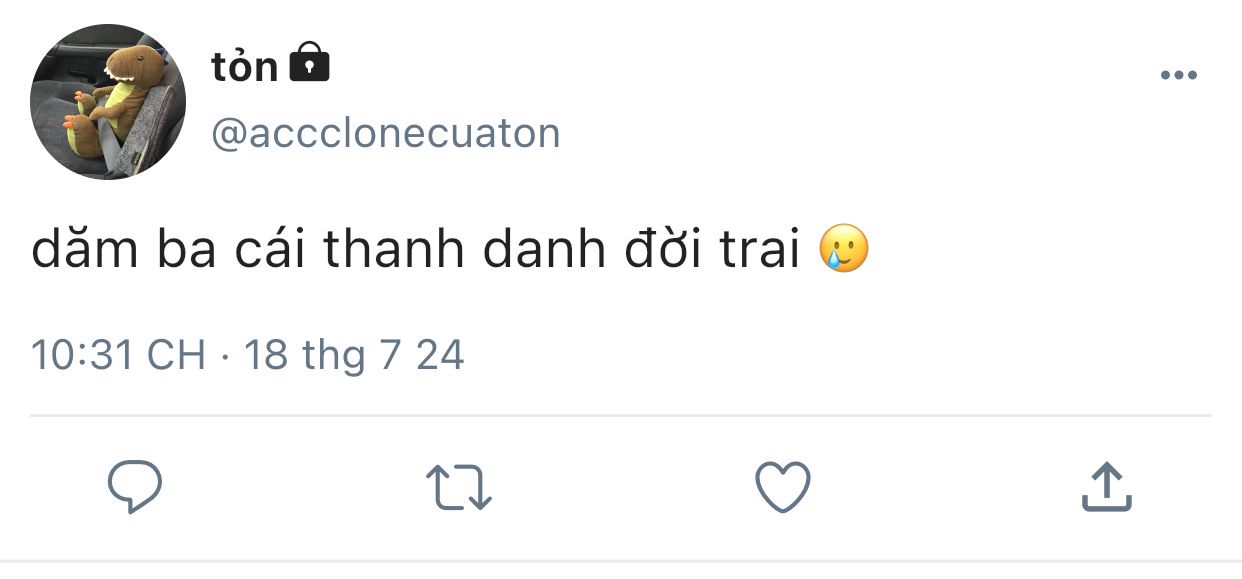
Task: Like the tweet with the heart icon
Action: (781, 488)
